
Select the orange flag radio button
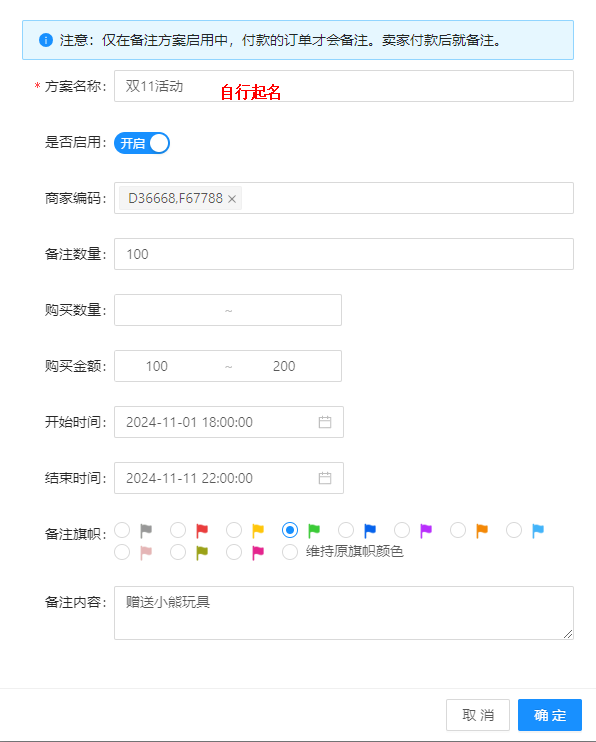pos(458,530)
